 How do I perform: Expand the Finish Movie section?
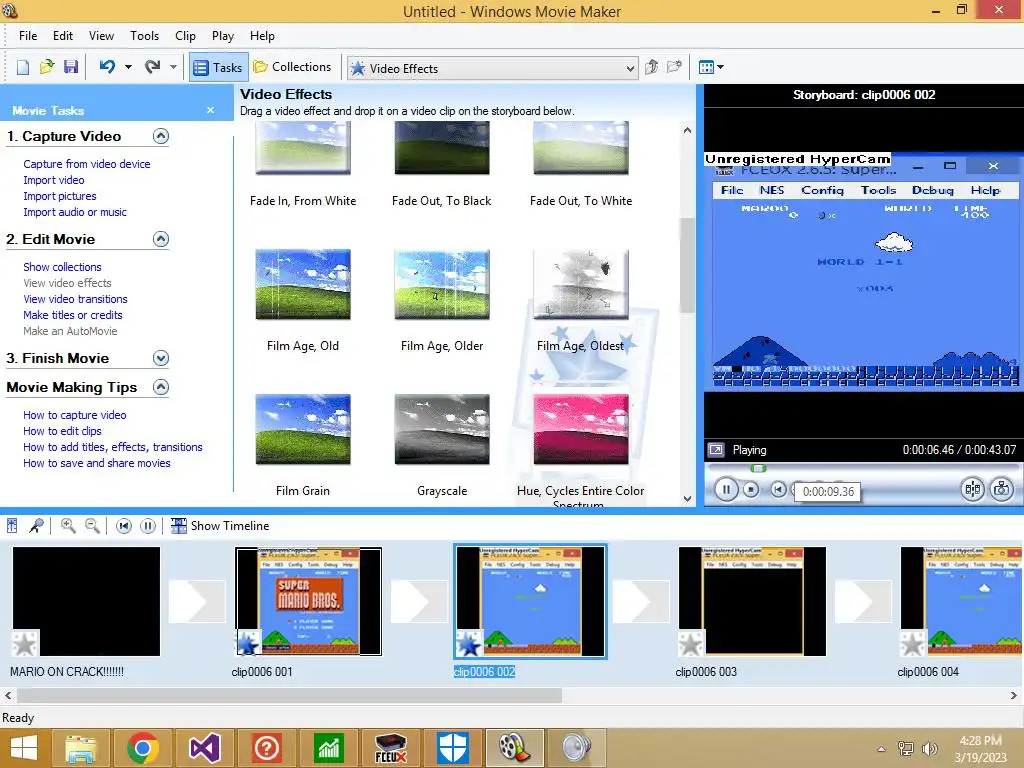tap(161, 358)
